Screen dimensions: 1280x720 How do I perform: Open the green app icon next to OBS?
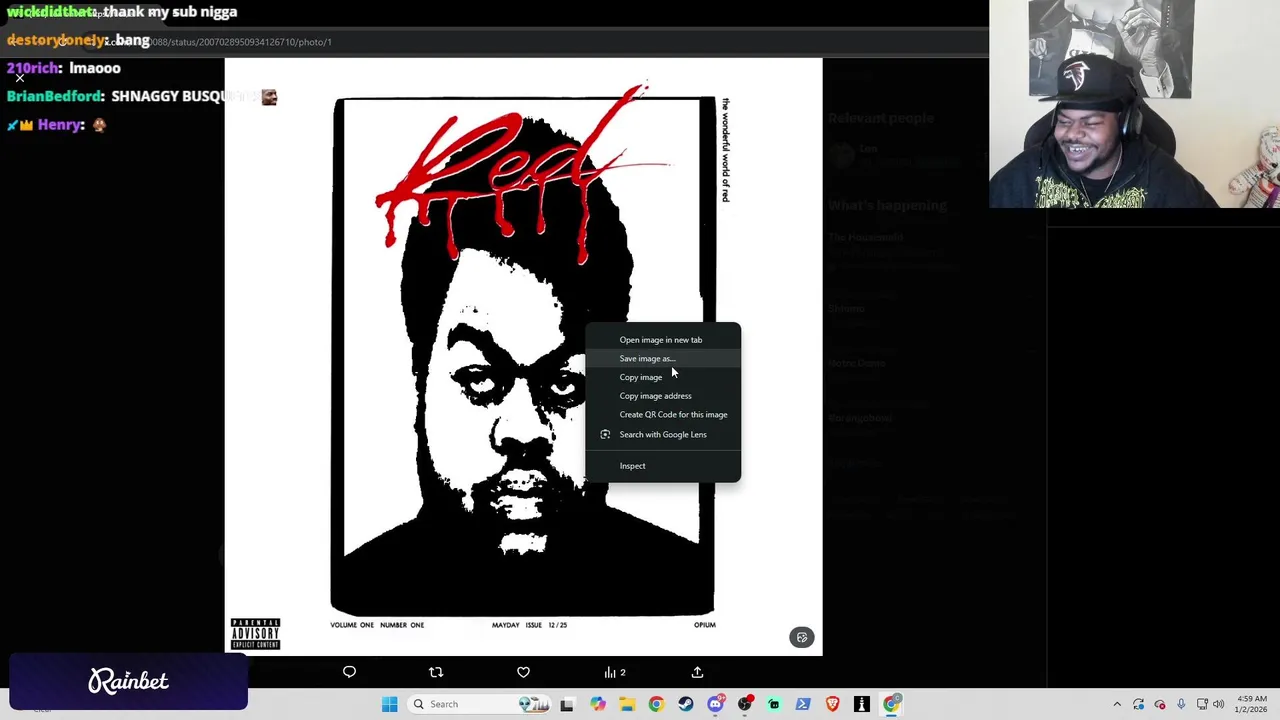[x=774, y=704]
